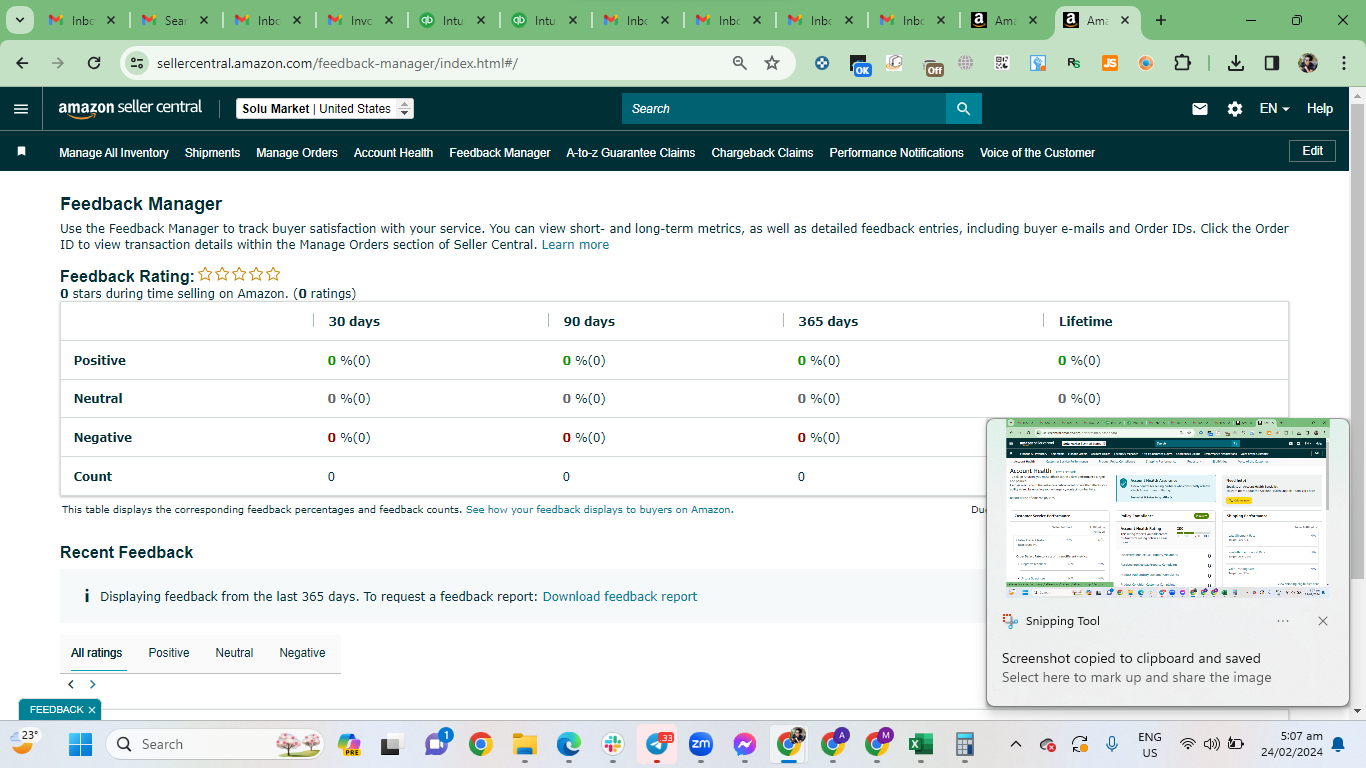This screenshot has height=768, width=1366.
Task: Show hidden system tray icons
Action: (x=1016, y=744)
